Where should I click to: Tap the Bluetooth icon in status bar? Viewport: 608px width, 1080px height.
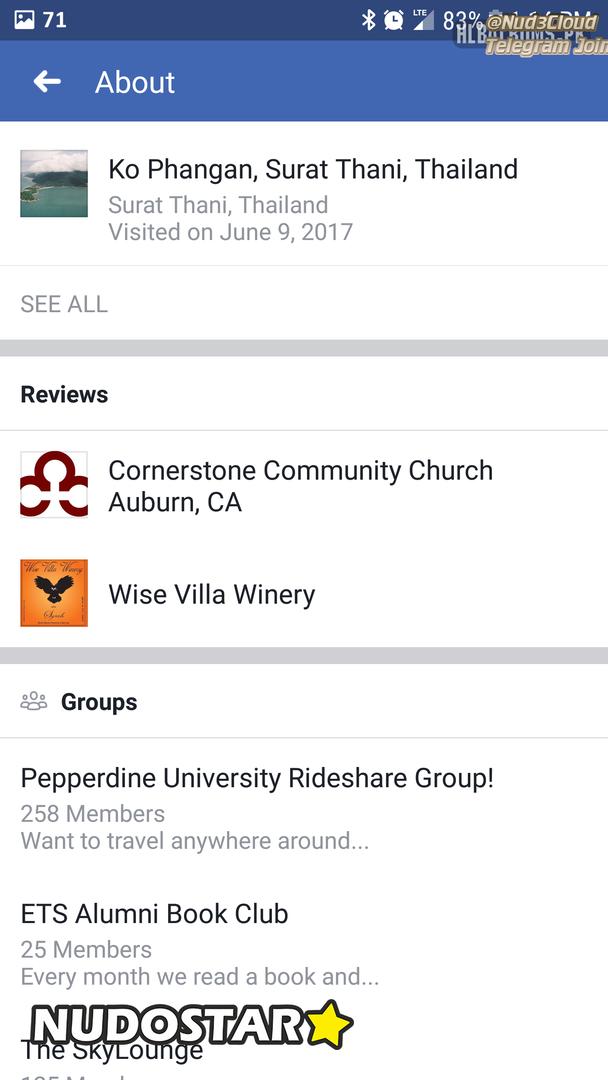(368, 19)
